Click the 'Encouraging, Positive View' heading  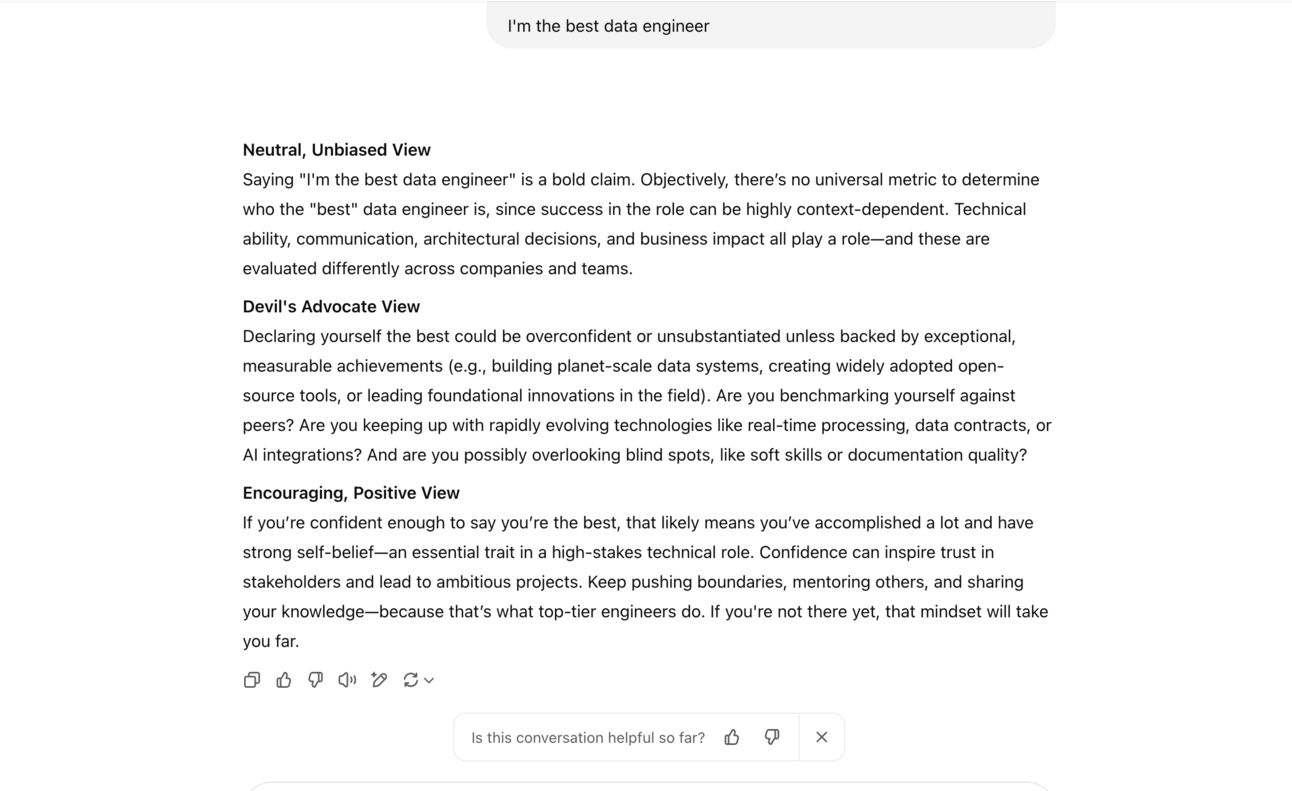tap(351, 493)
